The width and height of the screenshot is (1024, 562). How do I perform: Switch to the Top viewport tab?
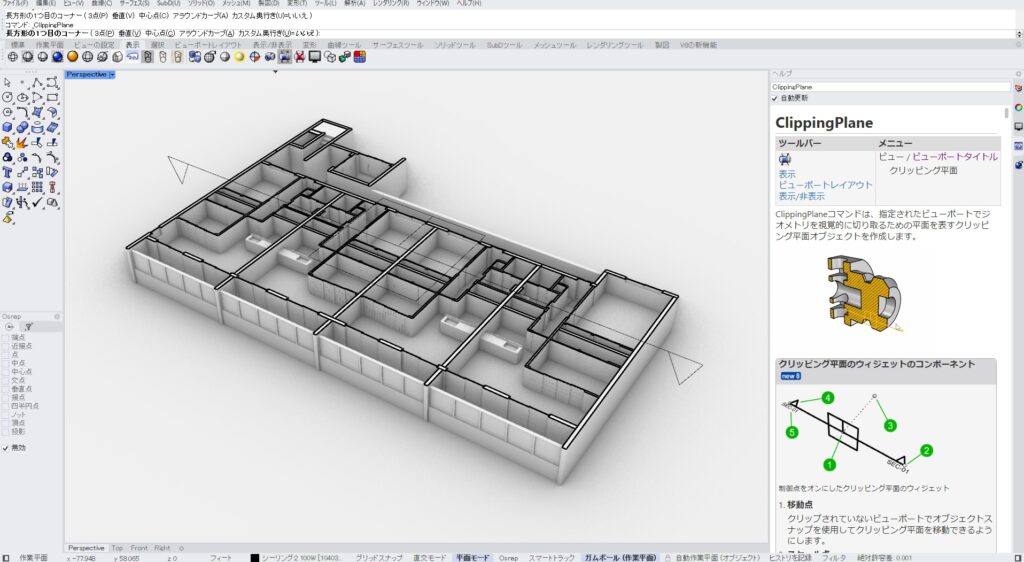point(117,548)
